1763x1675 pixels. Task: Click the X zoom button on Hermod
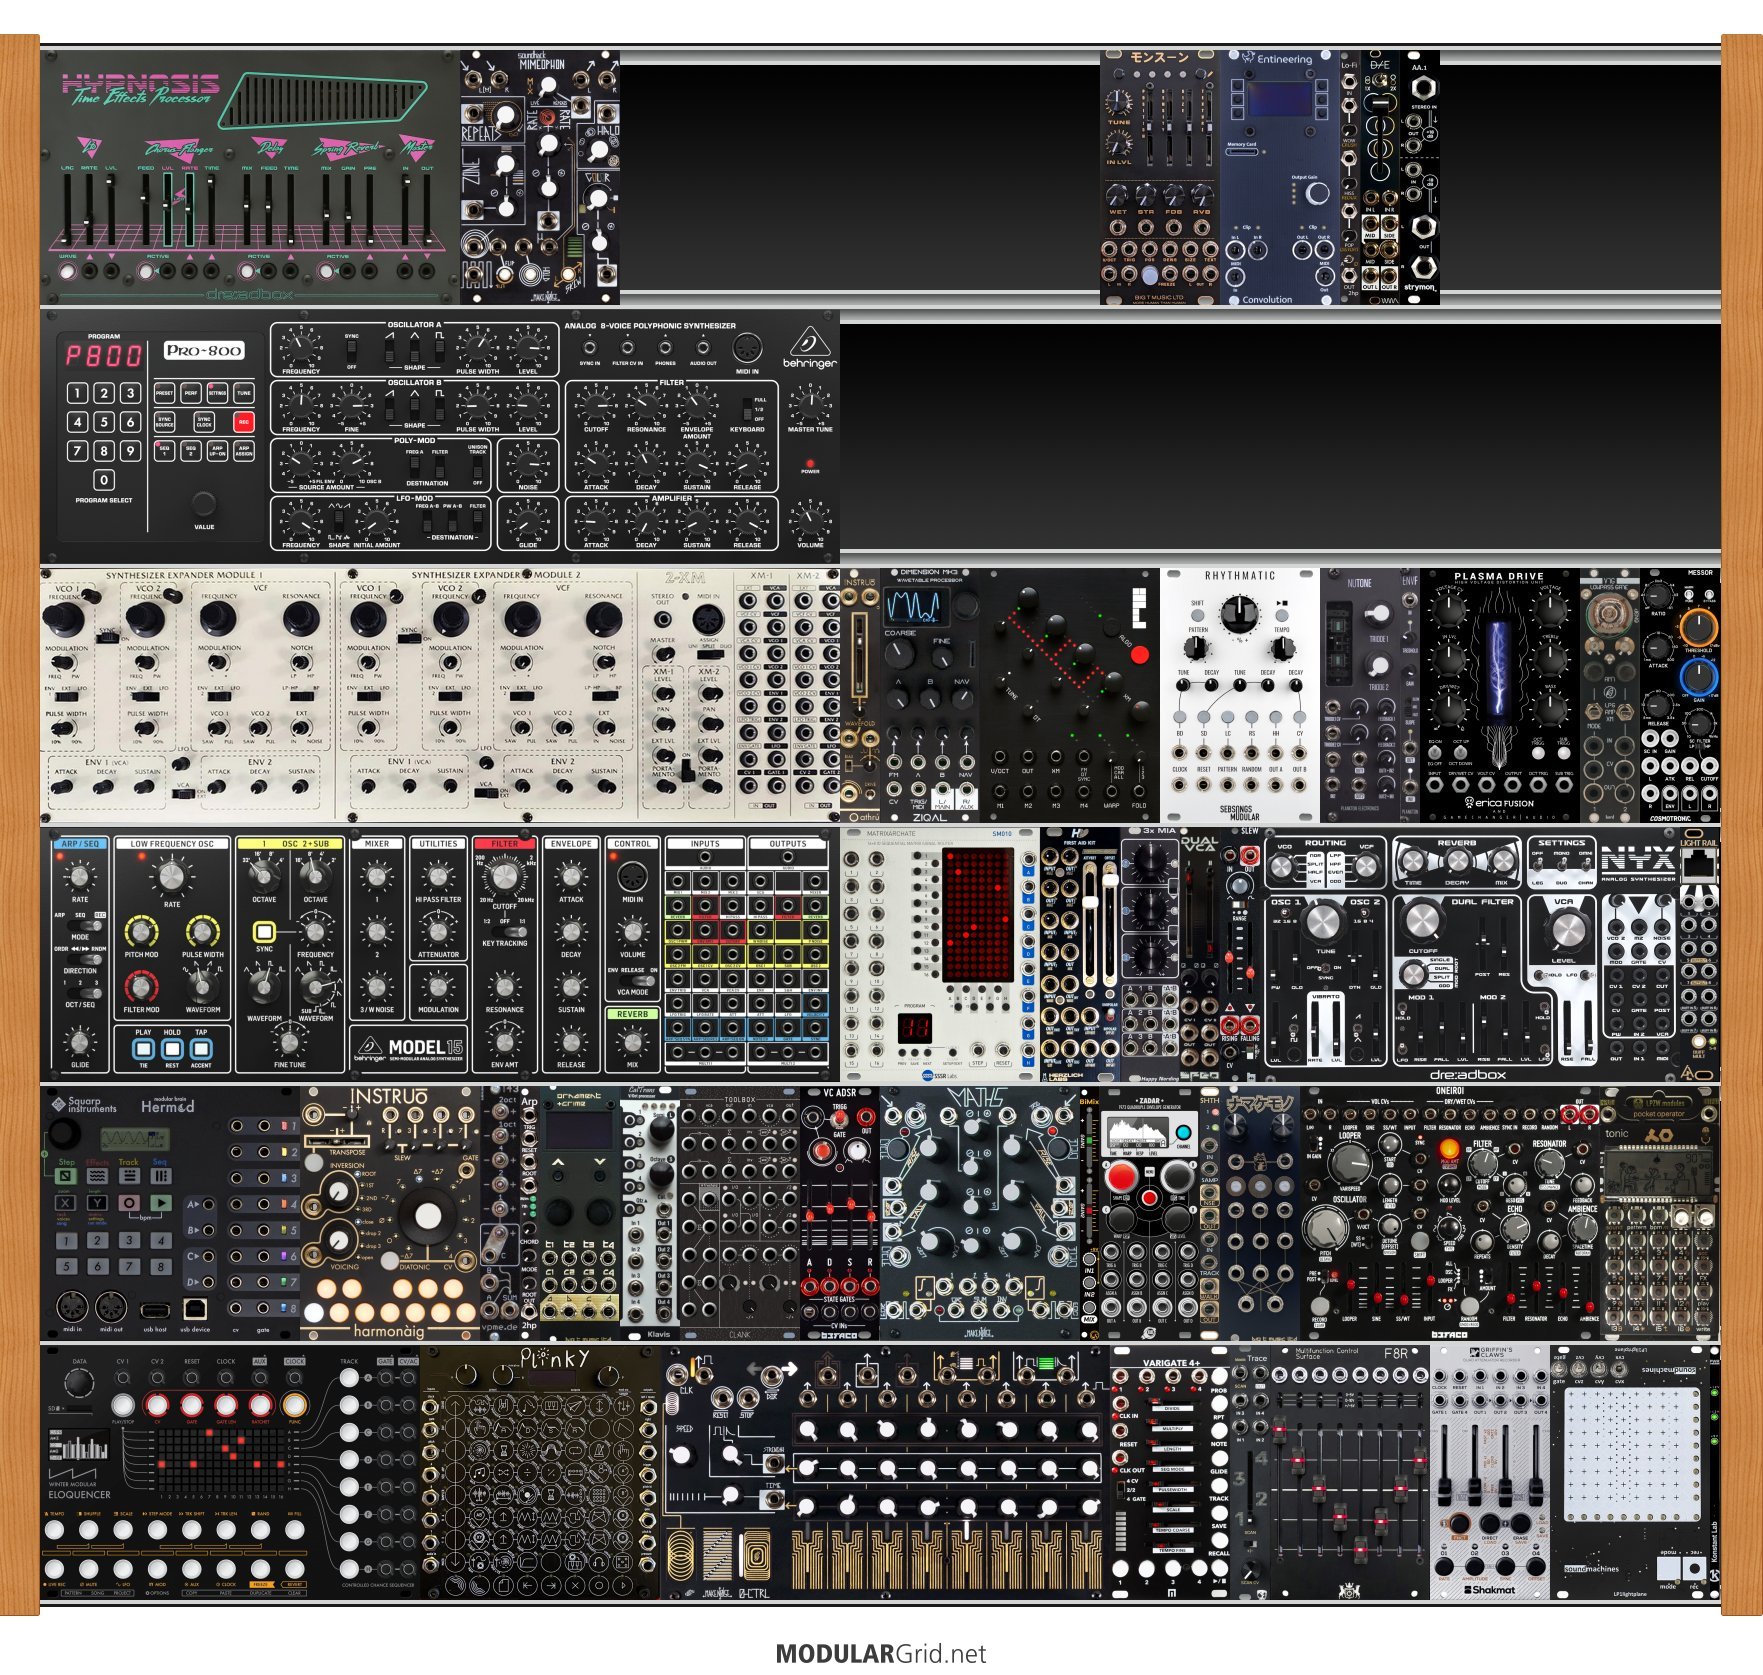coord(65,1203)
